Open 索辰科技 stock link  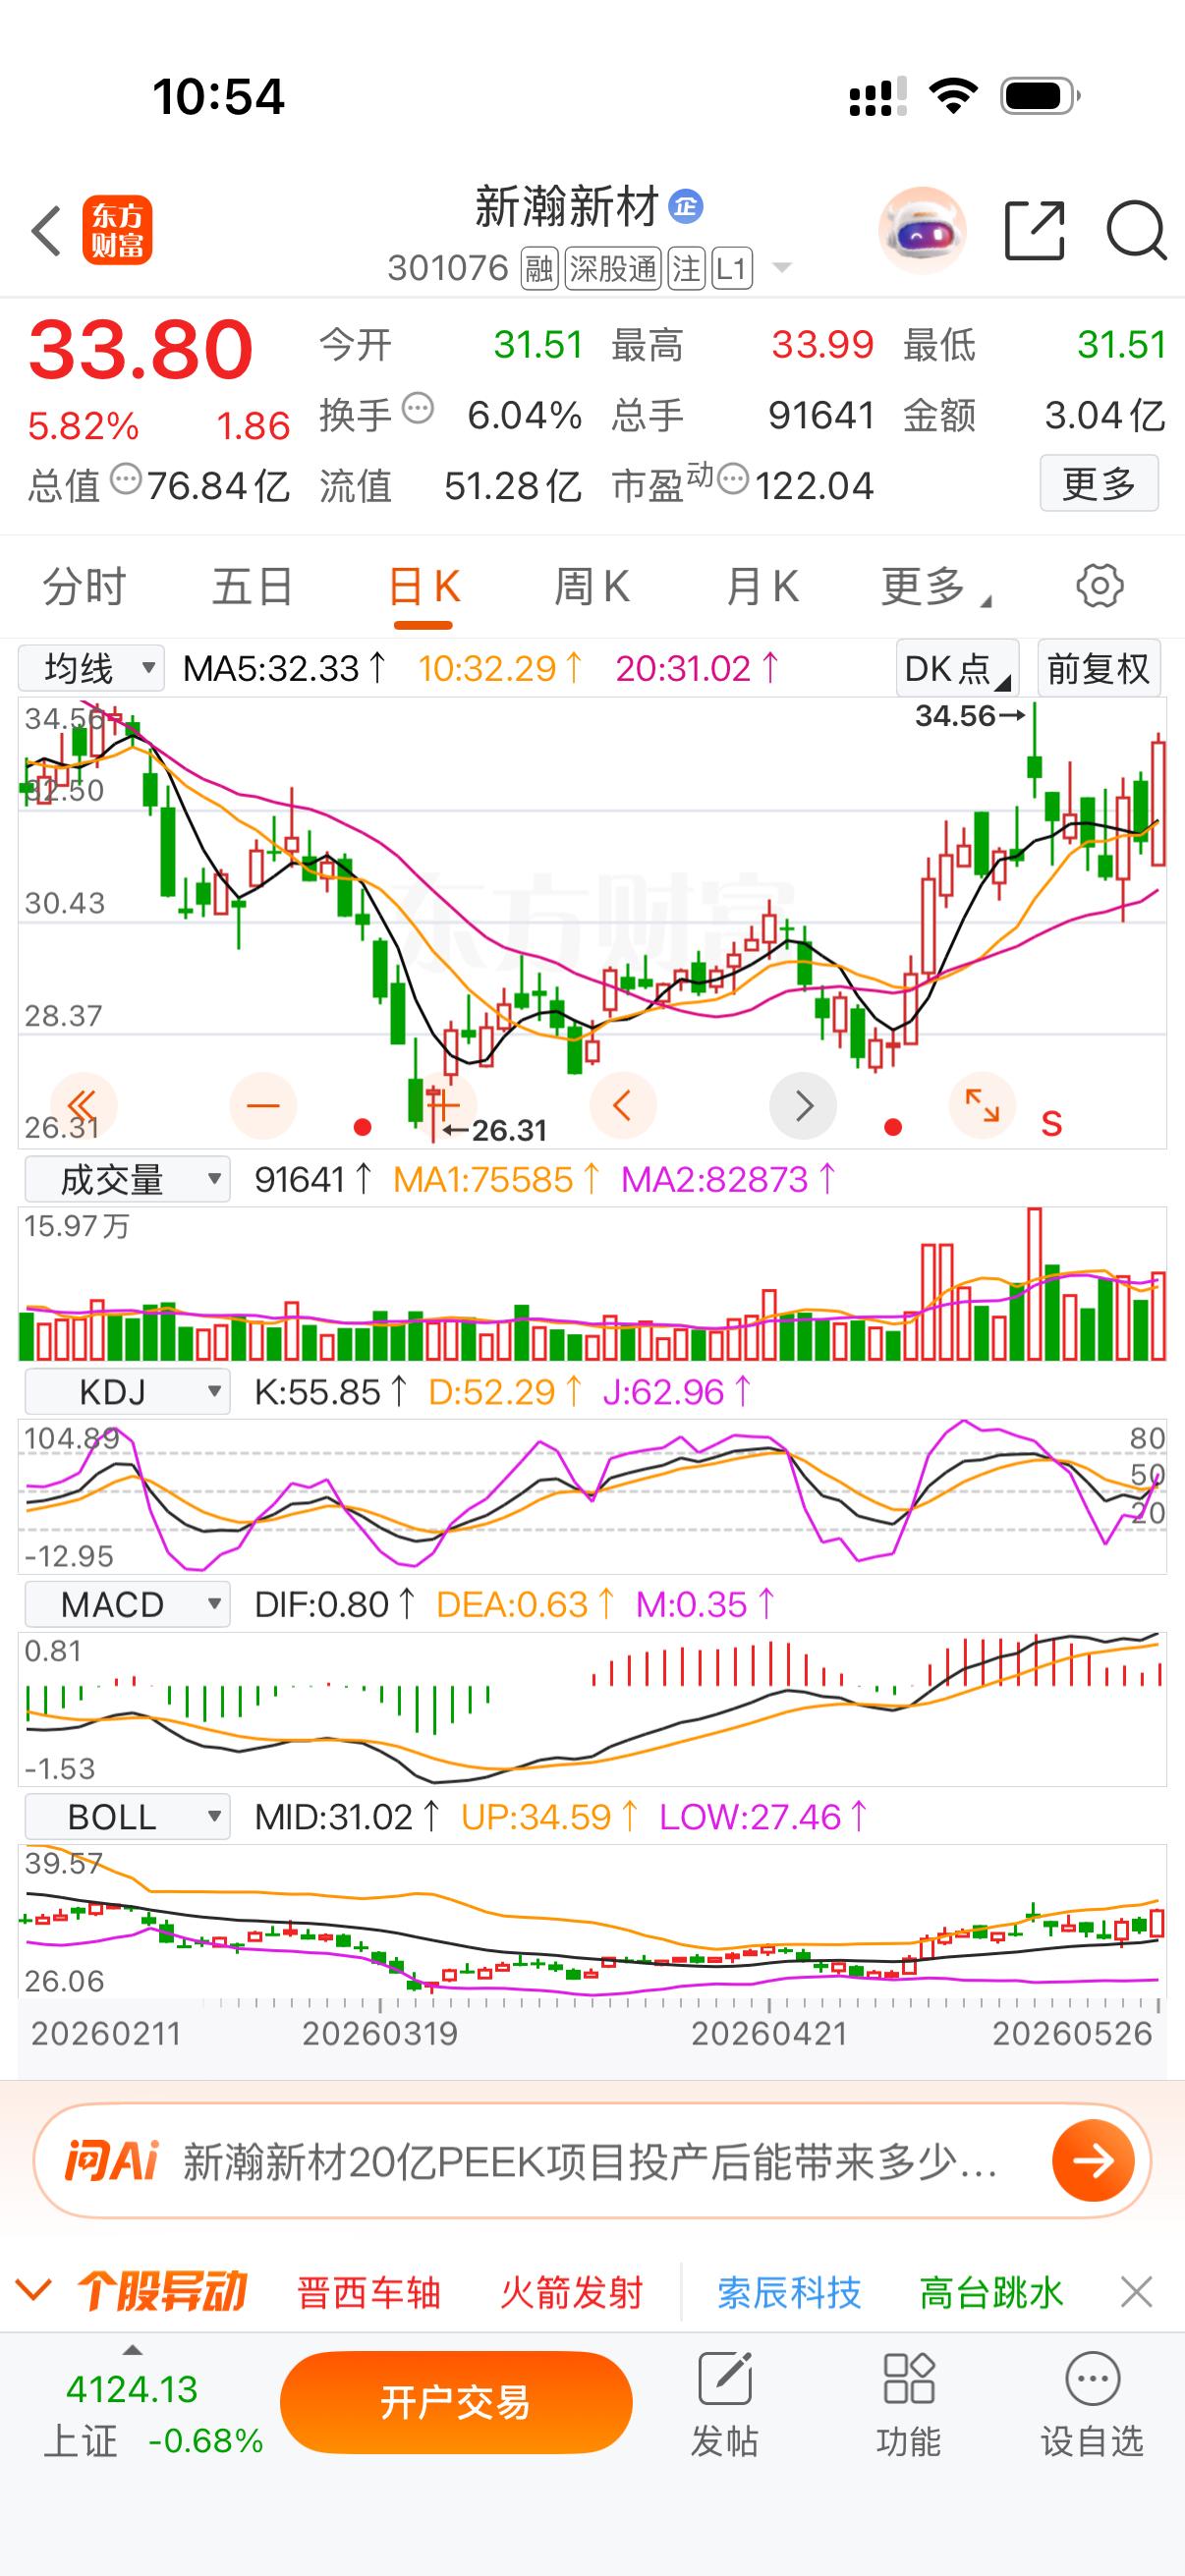(789, 2292)
